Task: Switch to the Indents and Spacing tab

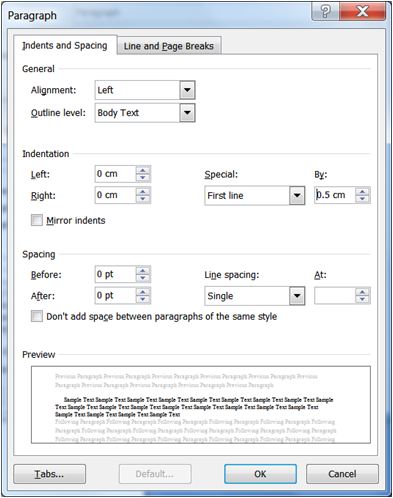Action: 65,45
